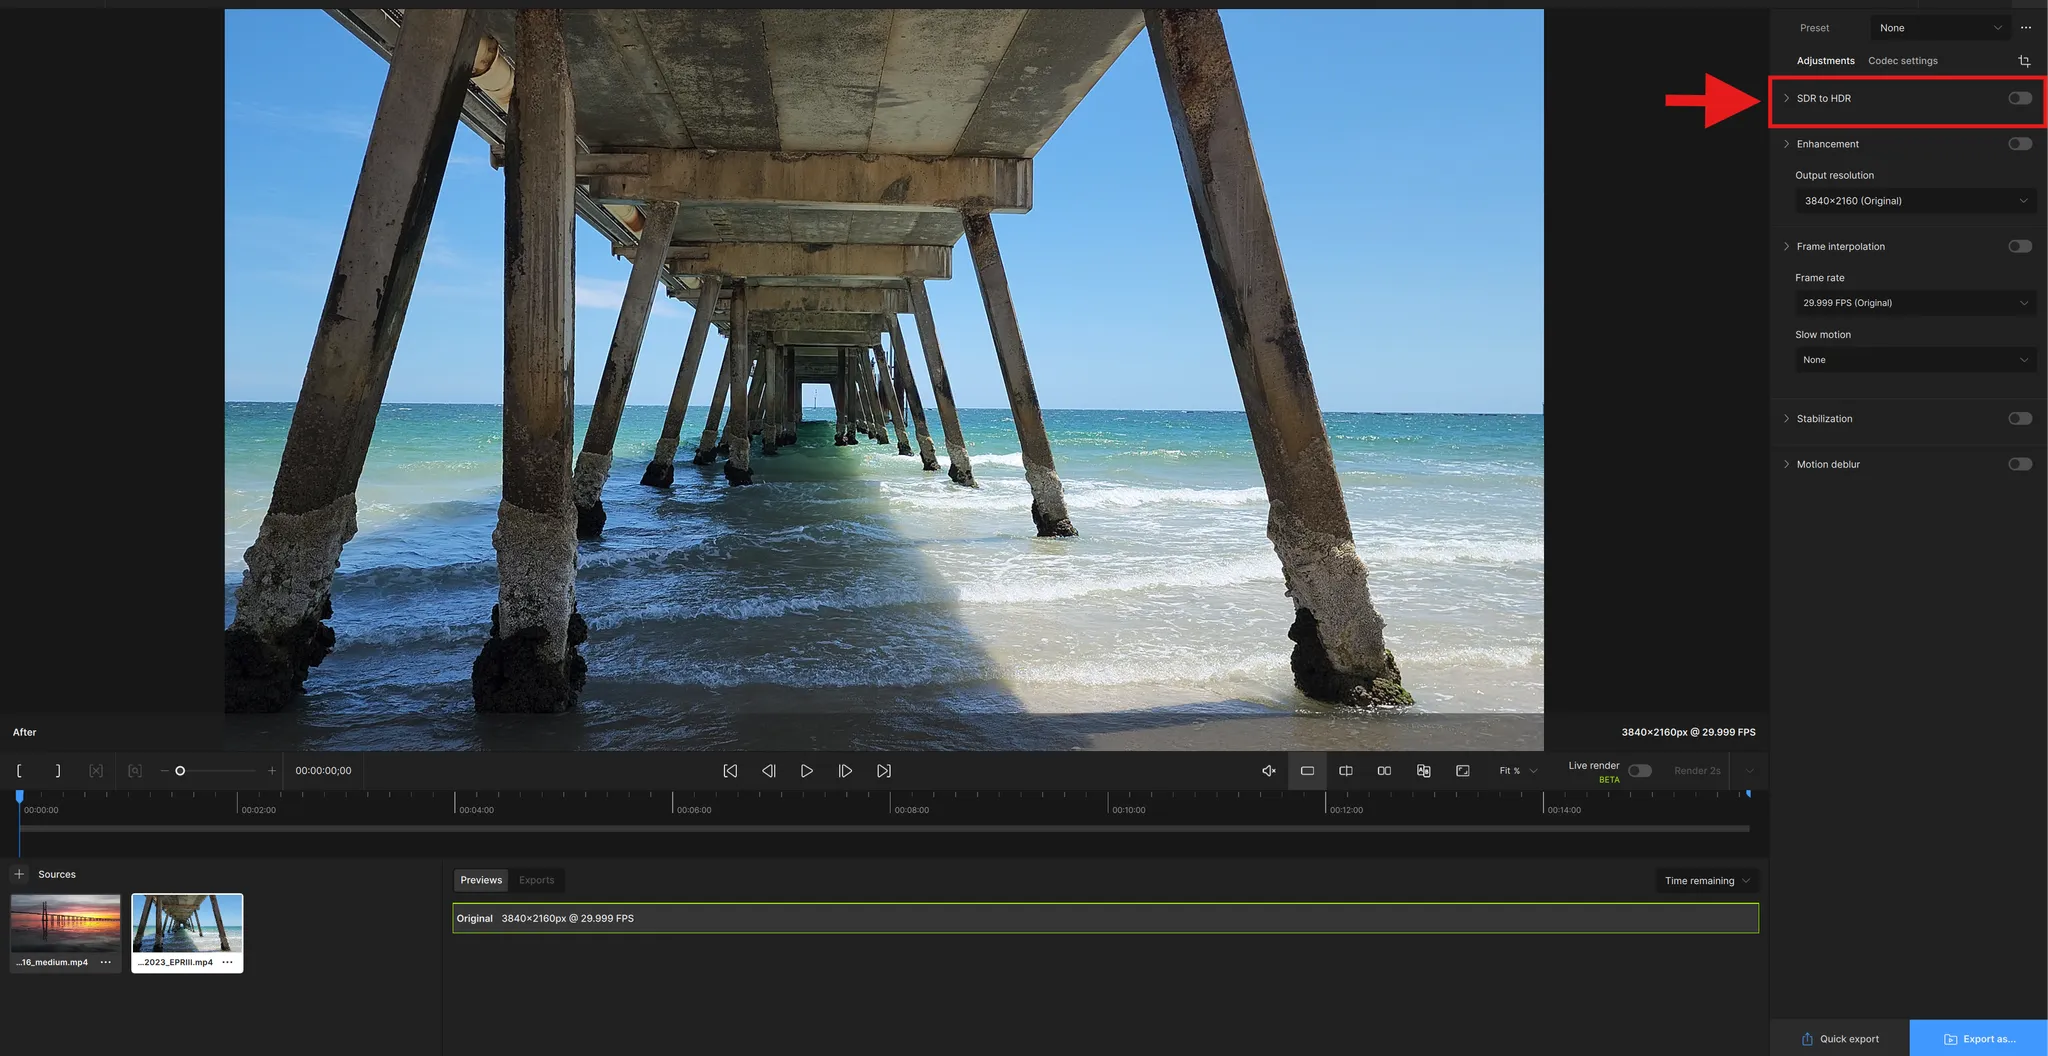Open render options dropdown arrow

point(1749,771)
